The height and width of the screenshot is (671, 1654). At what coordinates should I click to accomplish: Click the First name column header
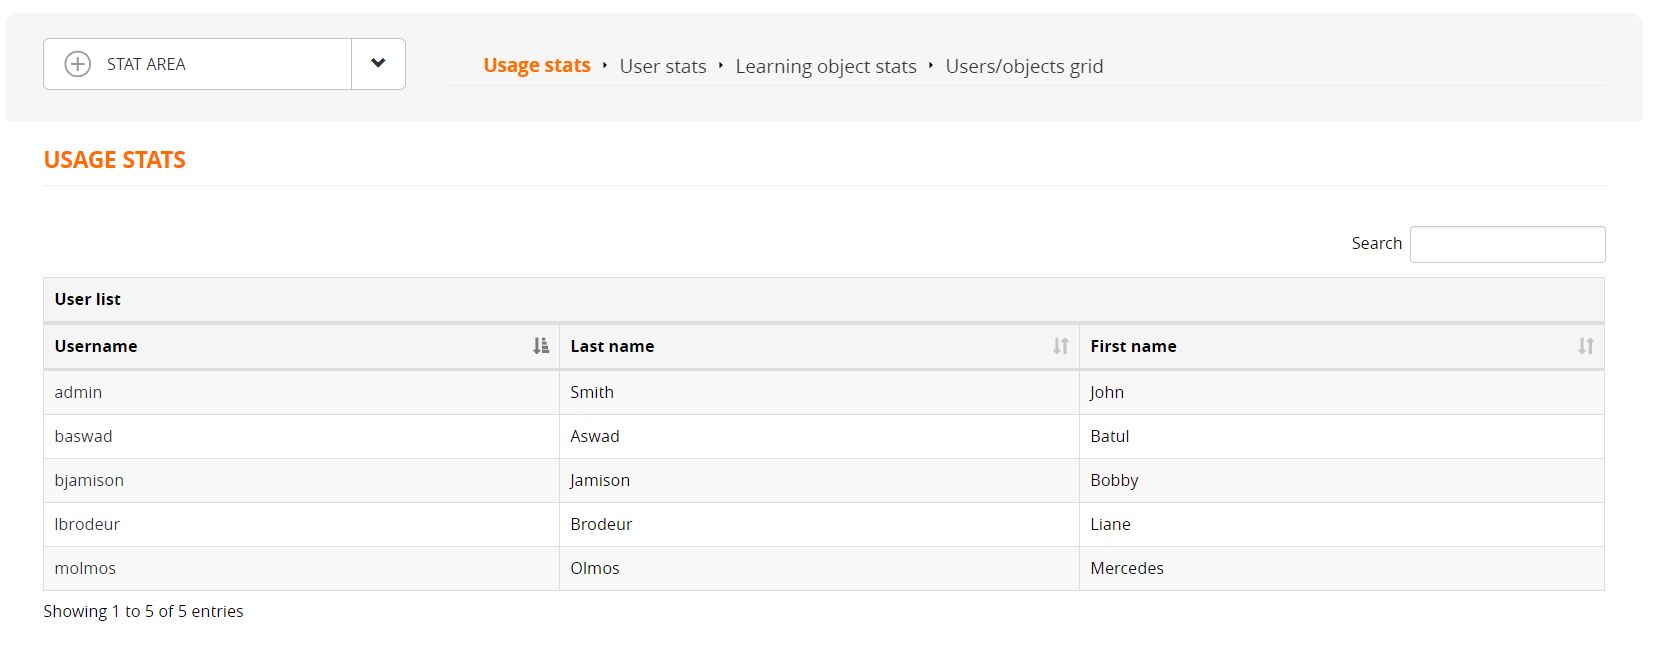coord(1342,346)
